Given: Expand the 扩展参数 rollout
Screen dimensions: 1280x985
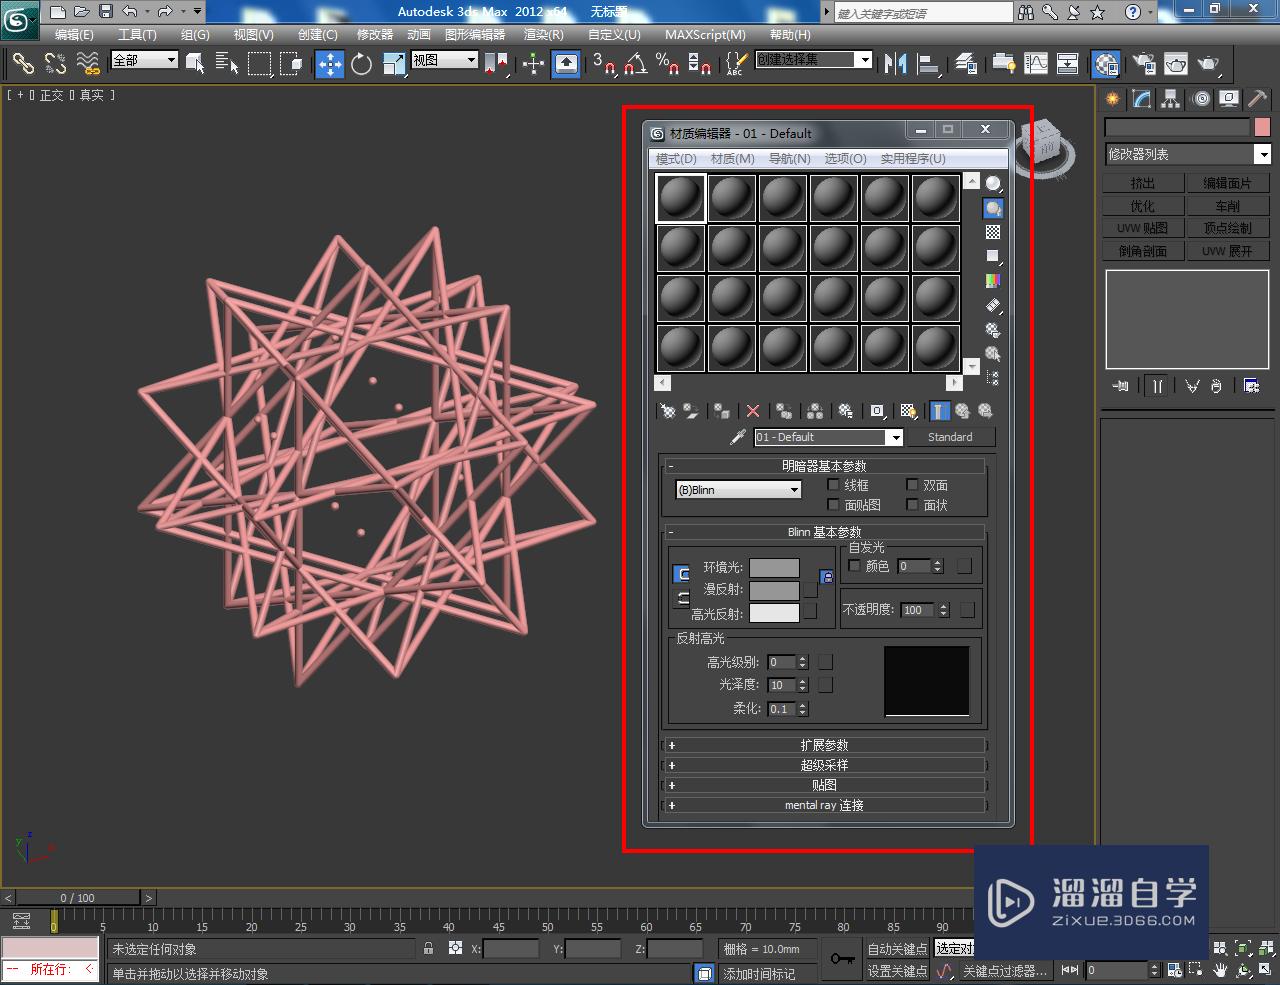Looking at the screenshot, I should 825,745.
